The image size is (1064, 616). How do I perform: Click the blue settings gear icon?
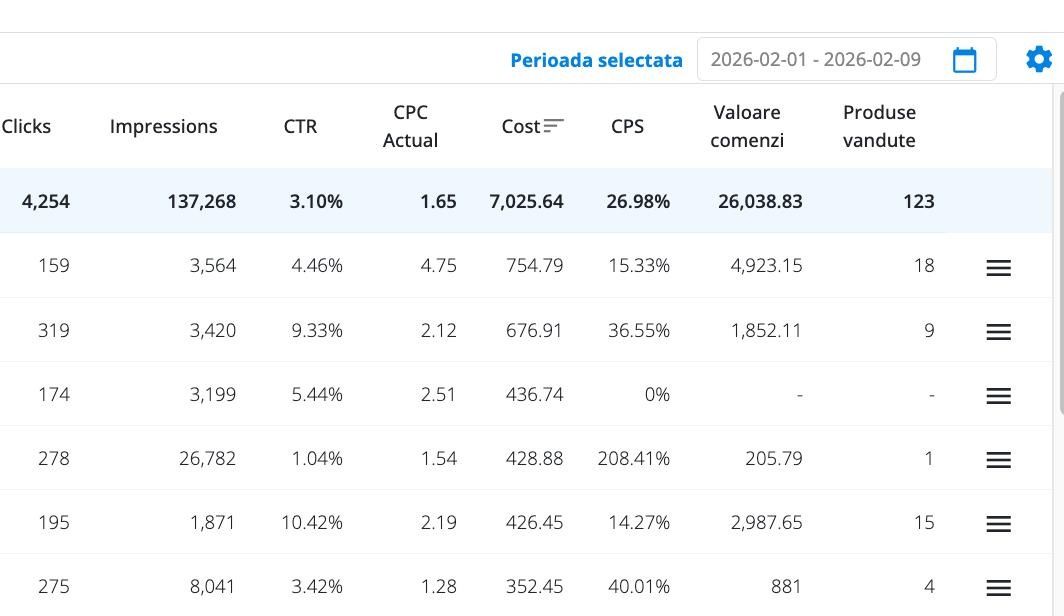pyautogui.click(x=1039, y=58)
